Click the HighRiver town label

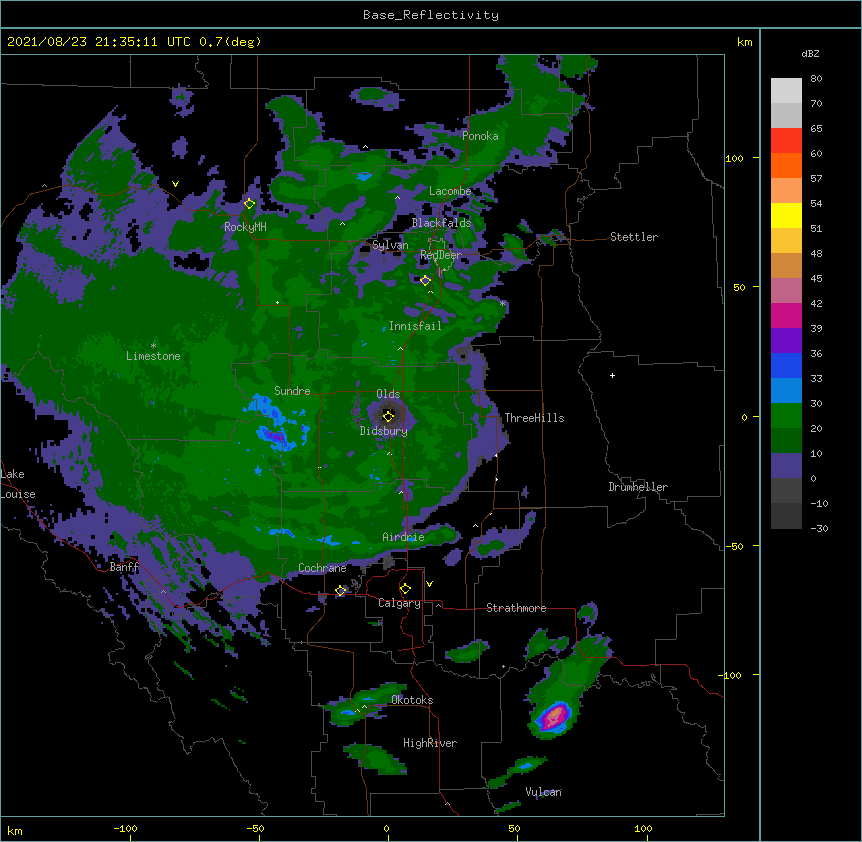pos(430,743)
